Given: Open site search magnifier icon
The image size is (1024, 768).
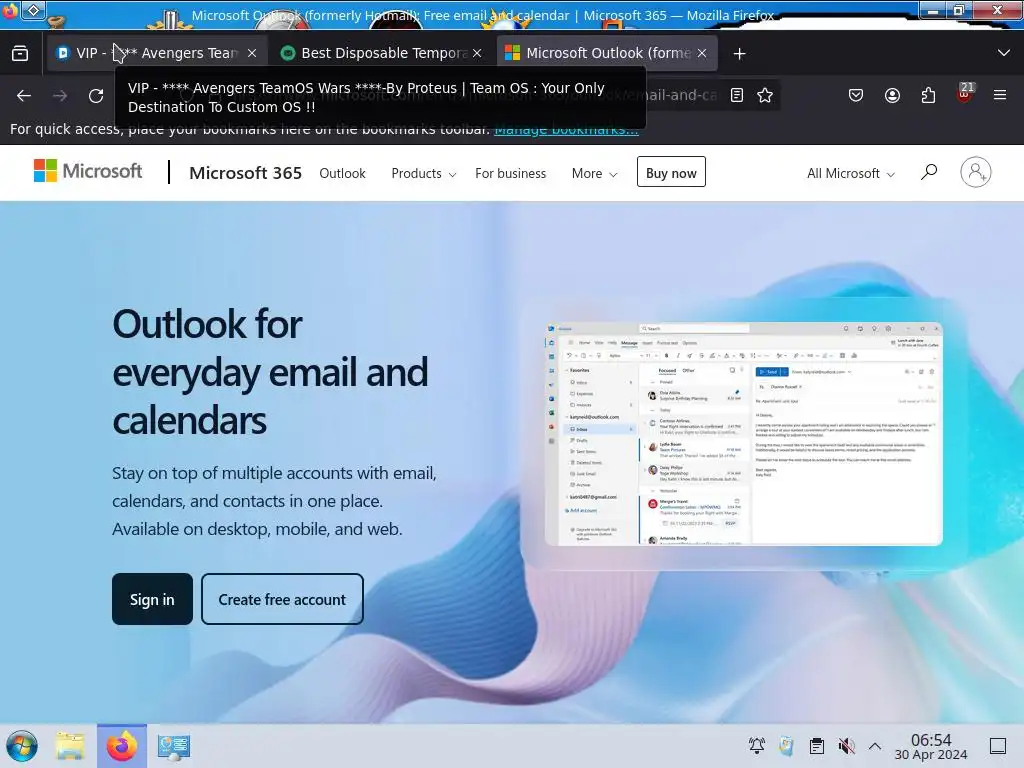Looking at the screenshot, I should [929, 172].
